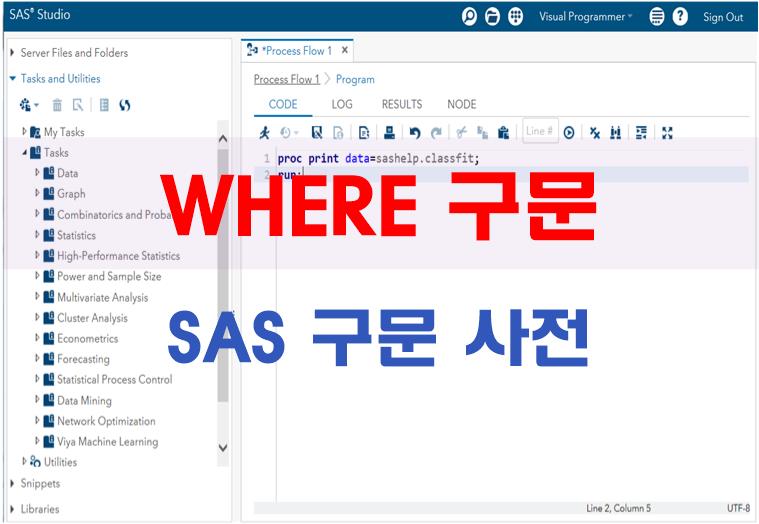Click the Copy icon in code toolbar
Viewport: 759px width, 524px height.
point(482,132)
